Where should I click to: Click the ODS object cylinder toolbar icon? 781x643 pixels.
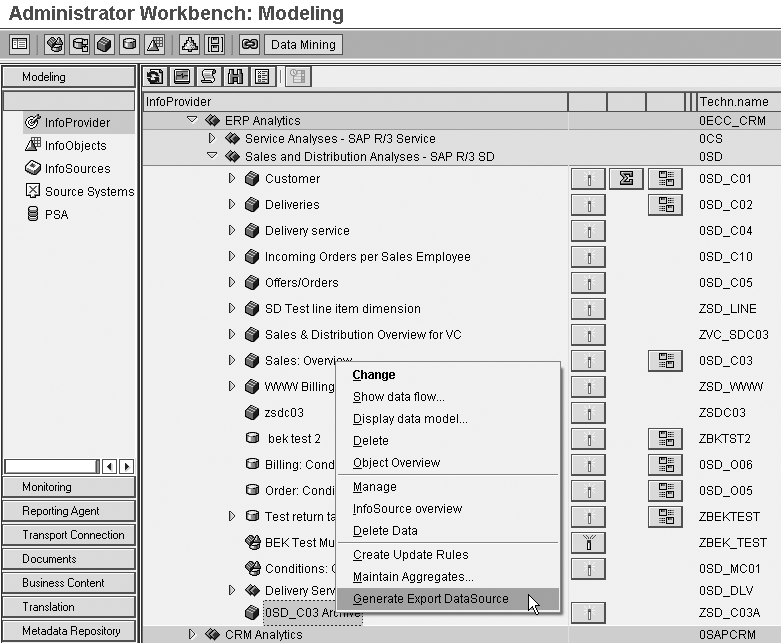(x=130, y=44)
